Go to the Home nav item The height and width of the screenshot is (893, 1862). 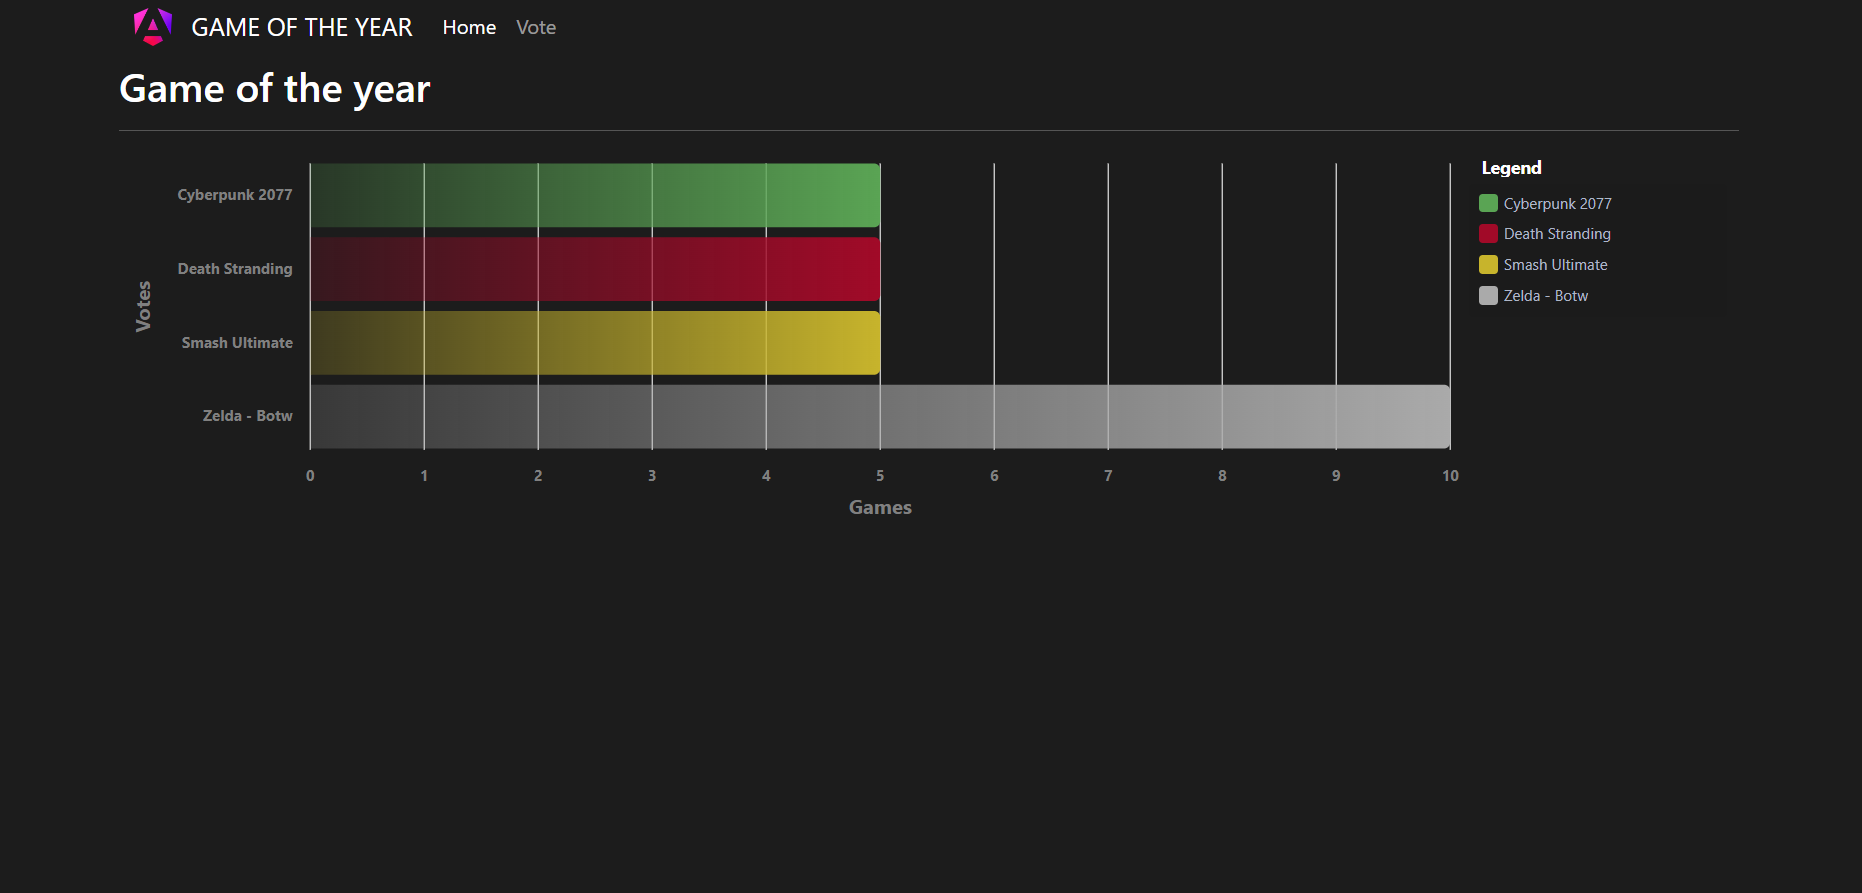pyautogui.click(x=469, y=28)
